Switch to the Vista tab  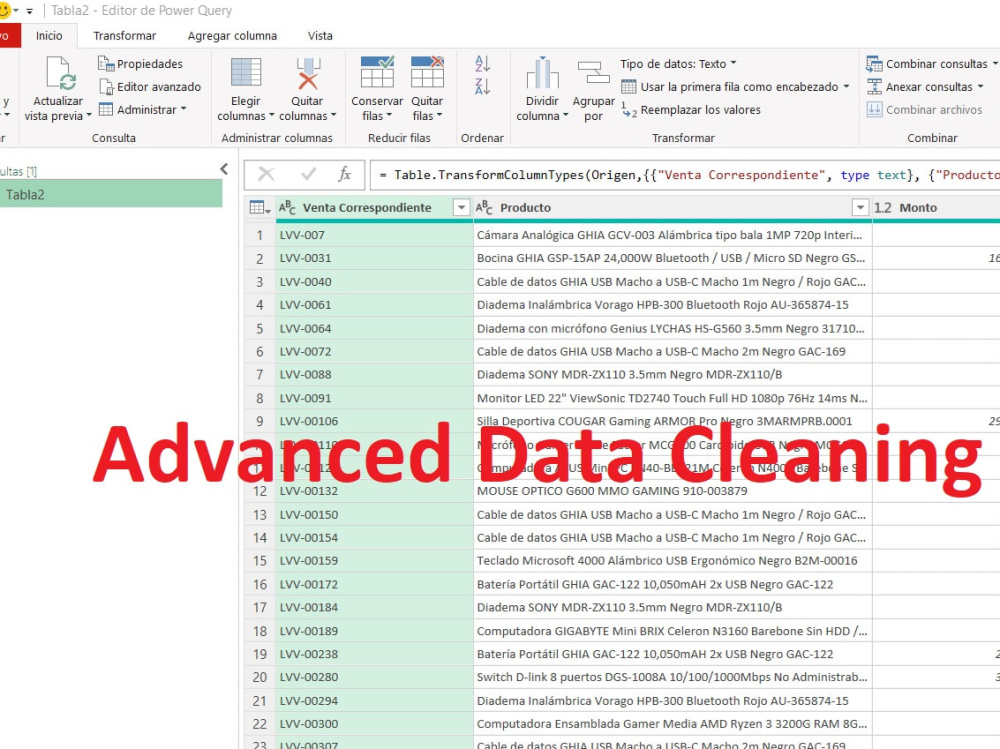320,36
